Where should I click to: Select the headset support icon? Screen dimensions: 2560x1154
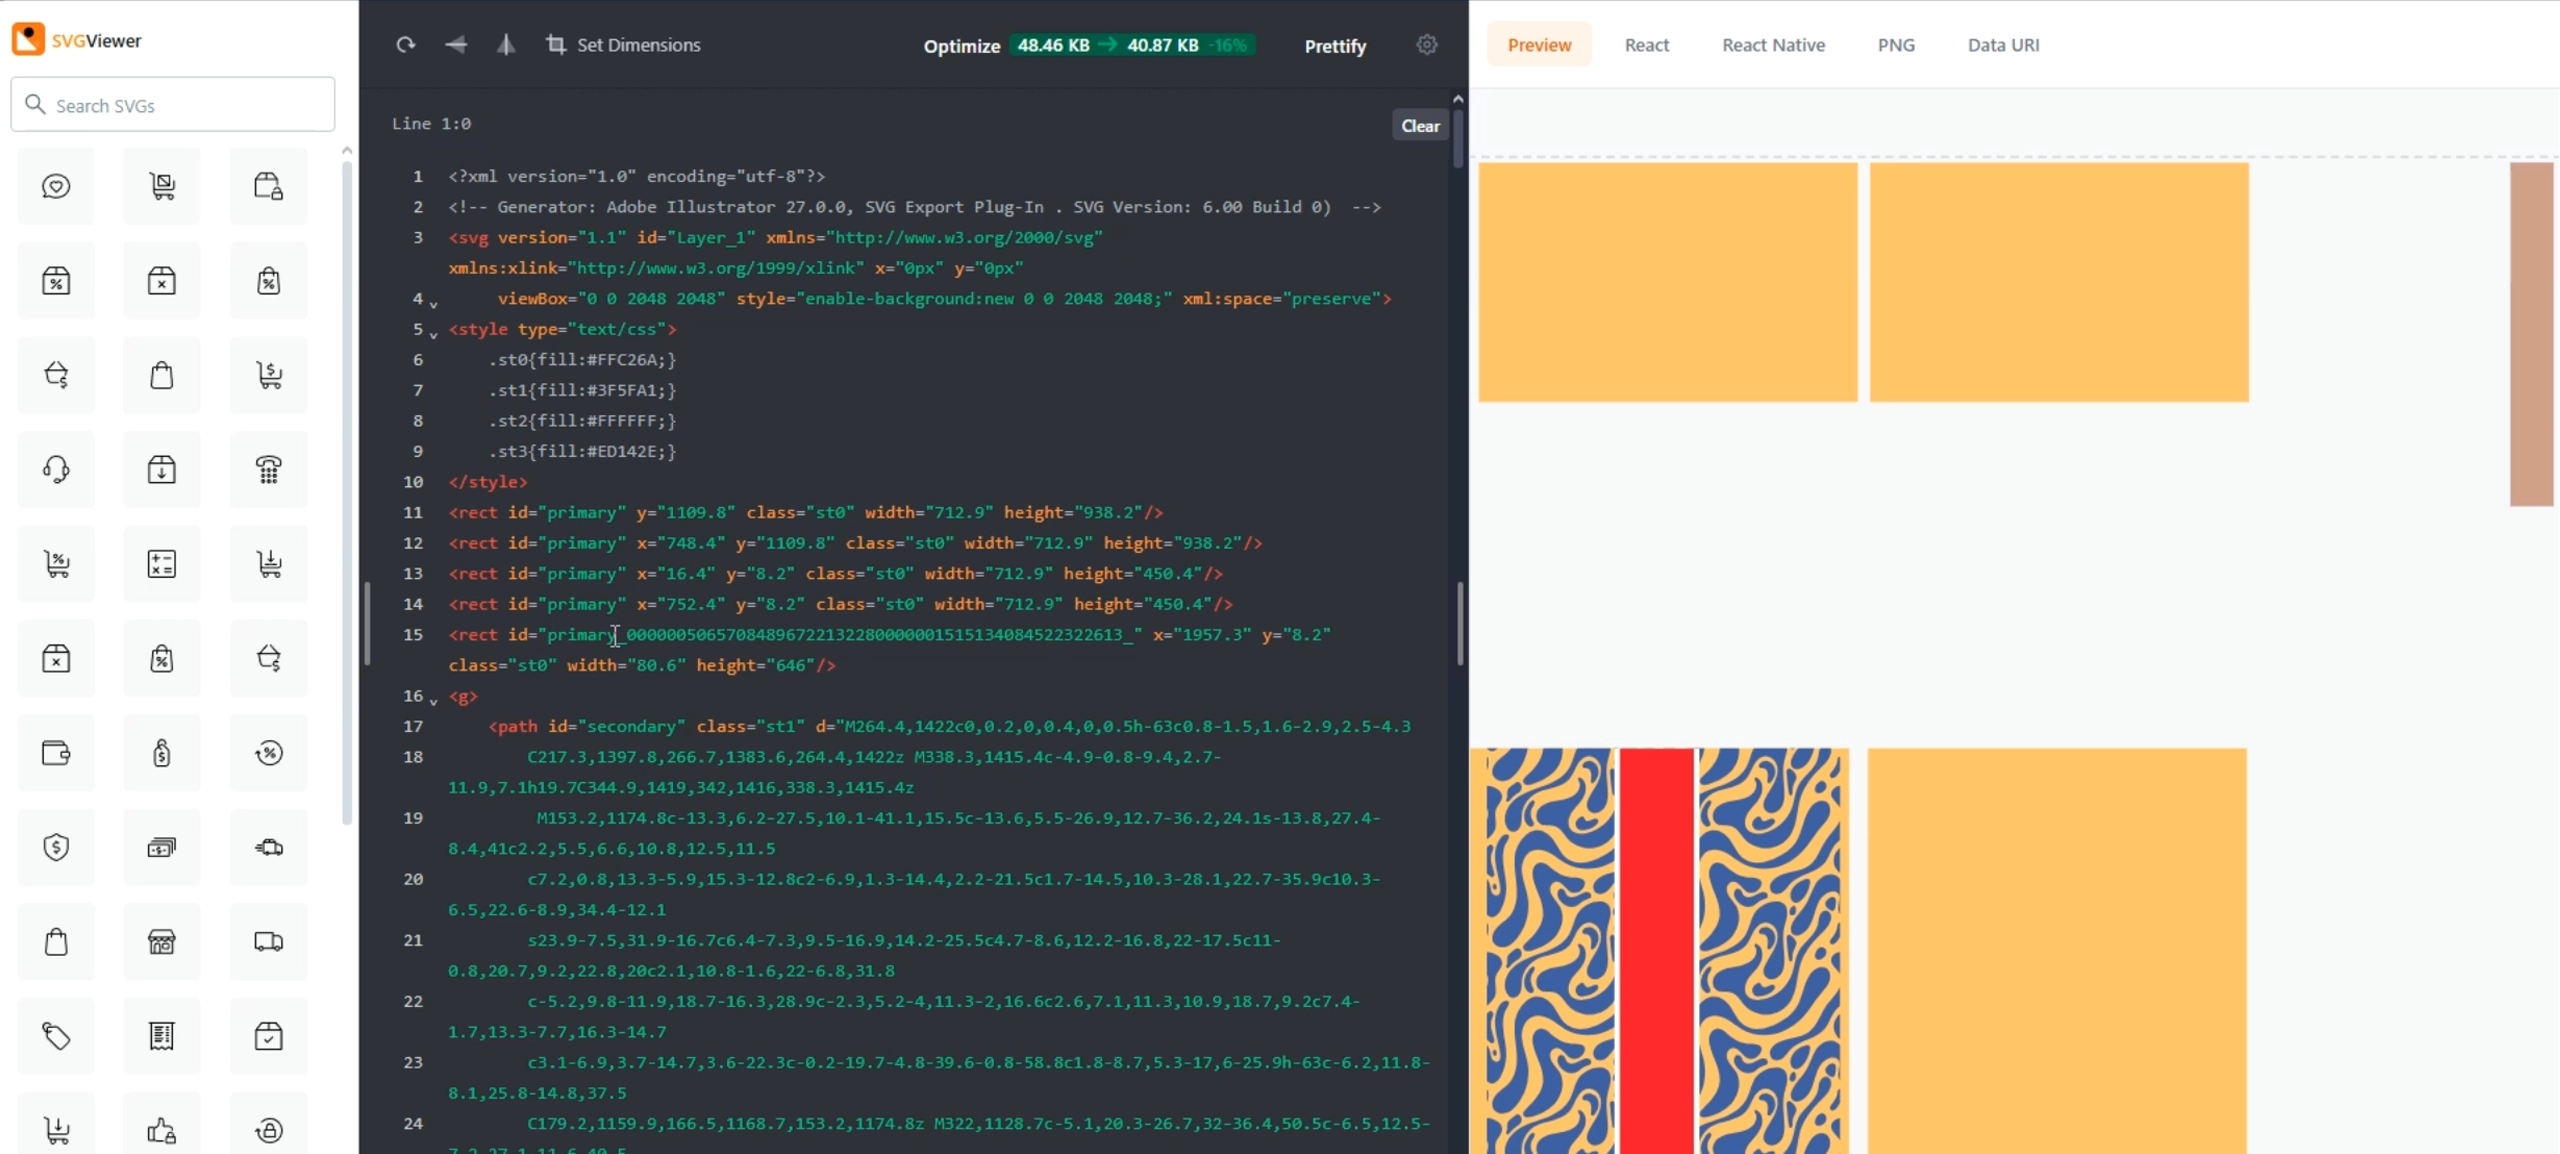pos(56,469)
